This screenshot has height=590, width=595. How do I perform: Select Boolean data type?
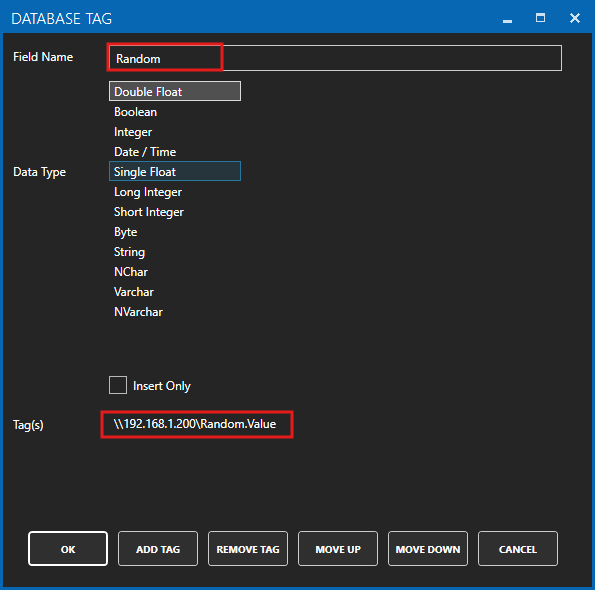click(x=175, y=112)
